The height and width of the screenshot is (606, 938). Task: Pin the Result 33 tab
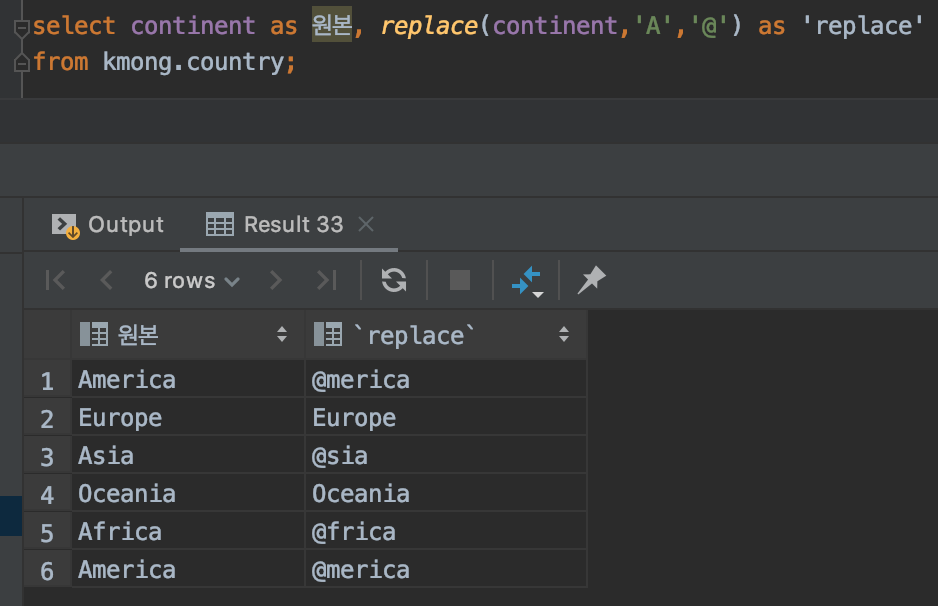point(591,281)
